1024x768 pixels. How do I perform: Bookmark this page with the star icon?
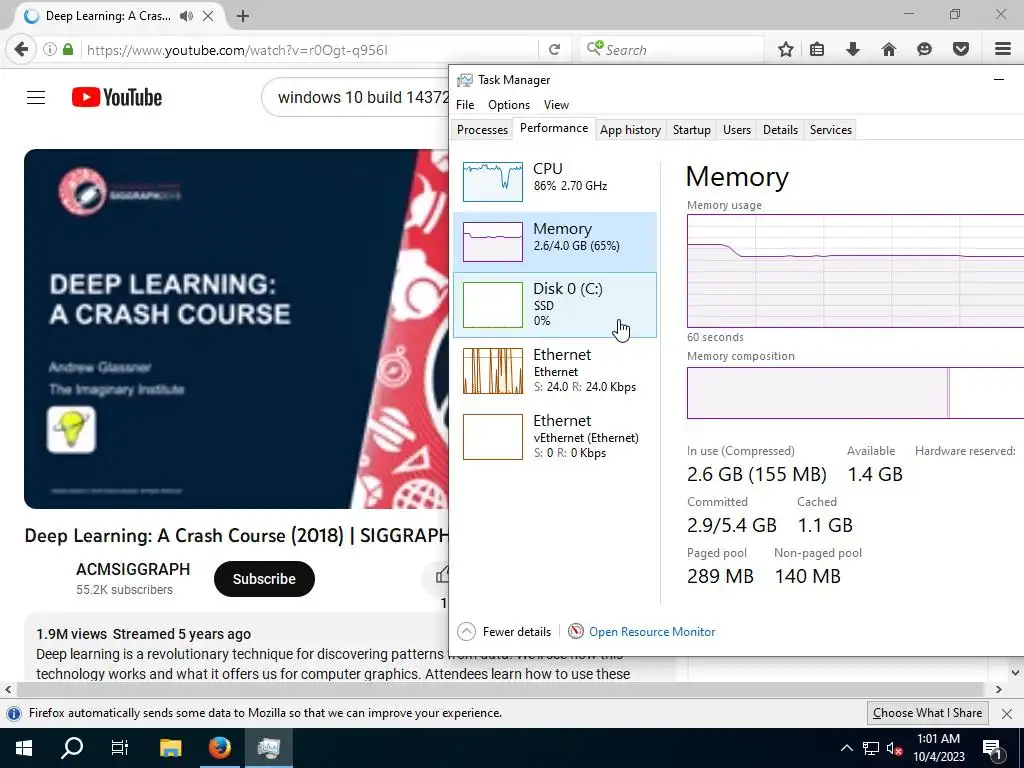tap(786, 50)
